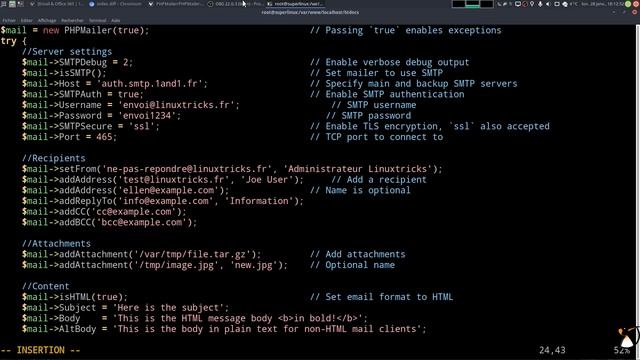
Task: Click in the line '$mail->isSMTP();'
Action: tap(64, 73)
